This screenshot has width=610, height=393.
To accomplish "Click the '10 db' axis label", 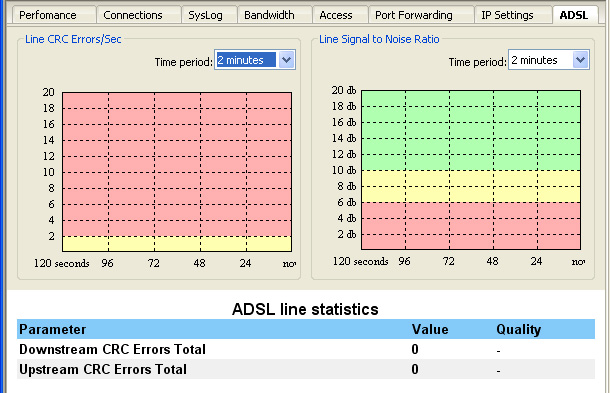I will tap(344, 170).
